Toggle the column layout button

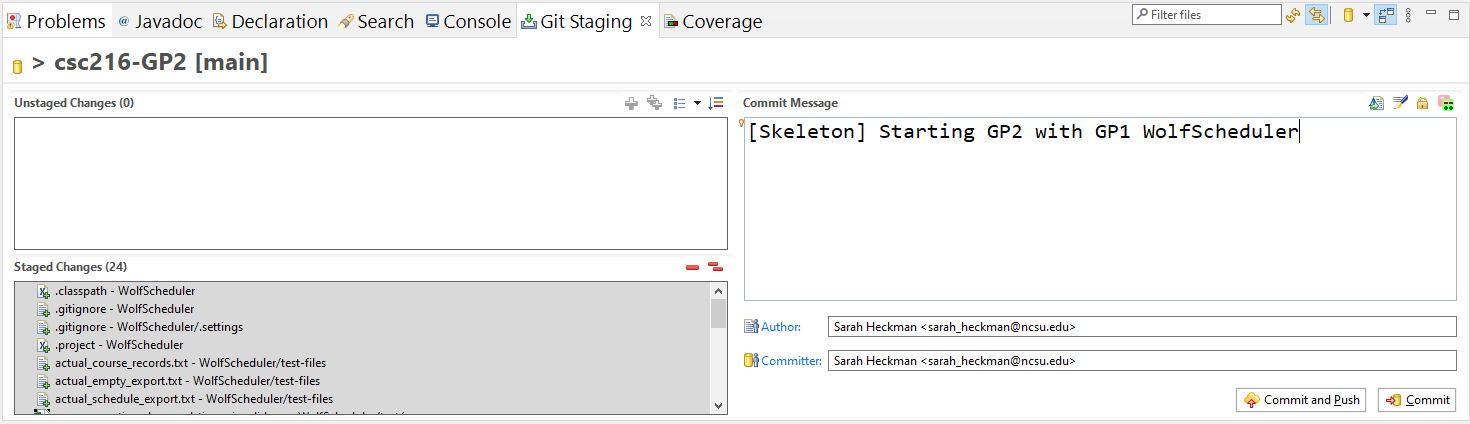tap(1386, 15)
